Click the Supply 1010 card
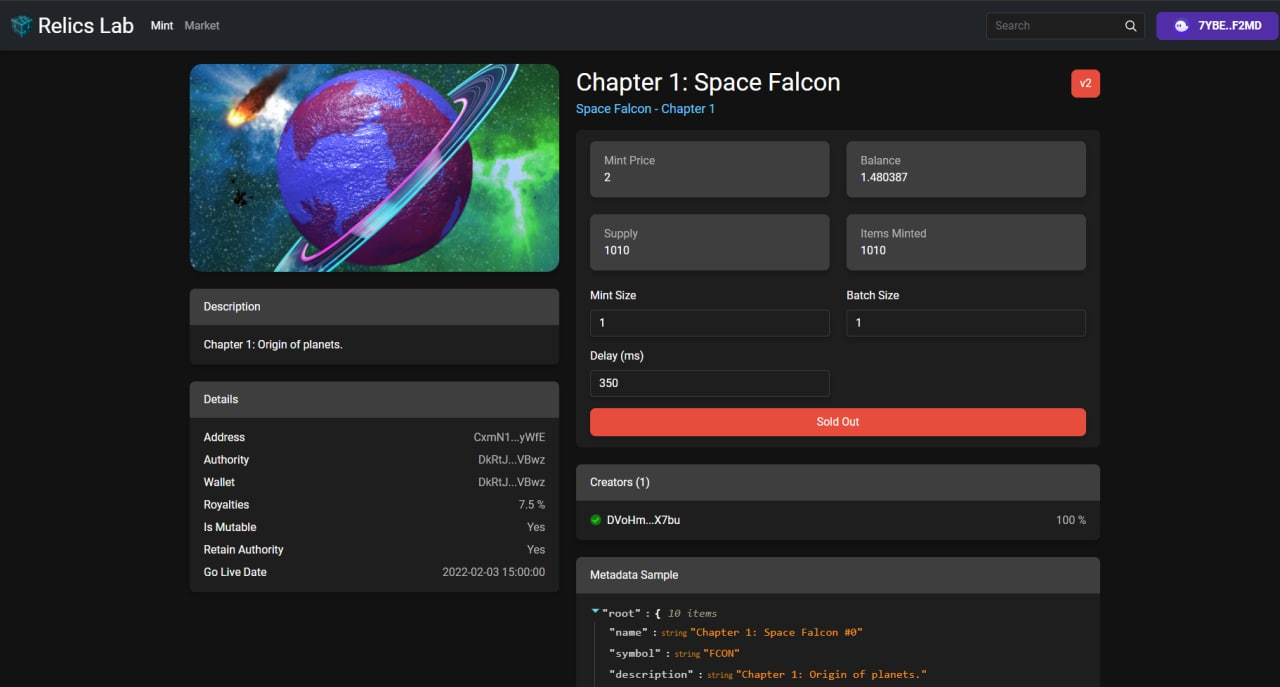The image size is (1280, 687). click(710, 242)
